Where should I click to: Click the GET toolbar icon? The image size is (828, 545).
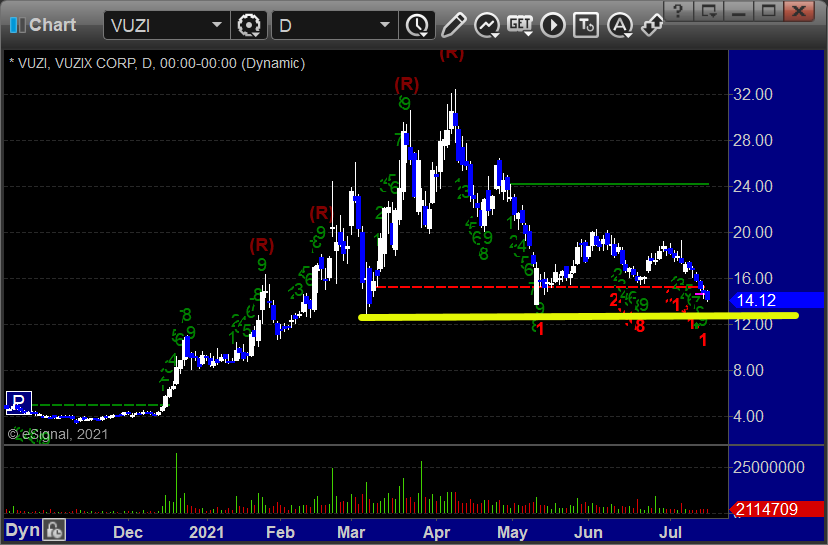click(520, 25)
